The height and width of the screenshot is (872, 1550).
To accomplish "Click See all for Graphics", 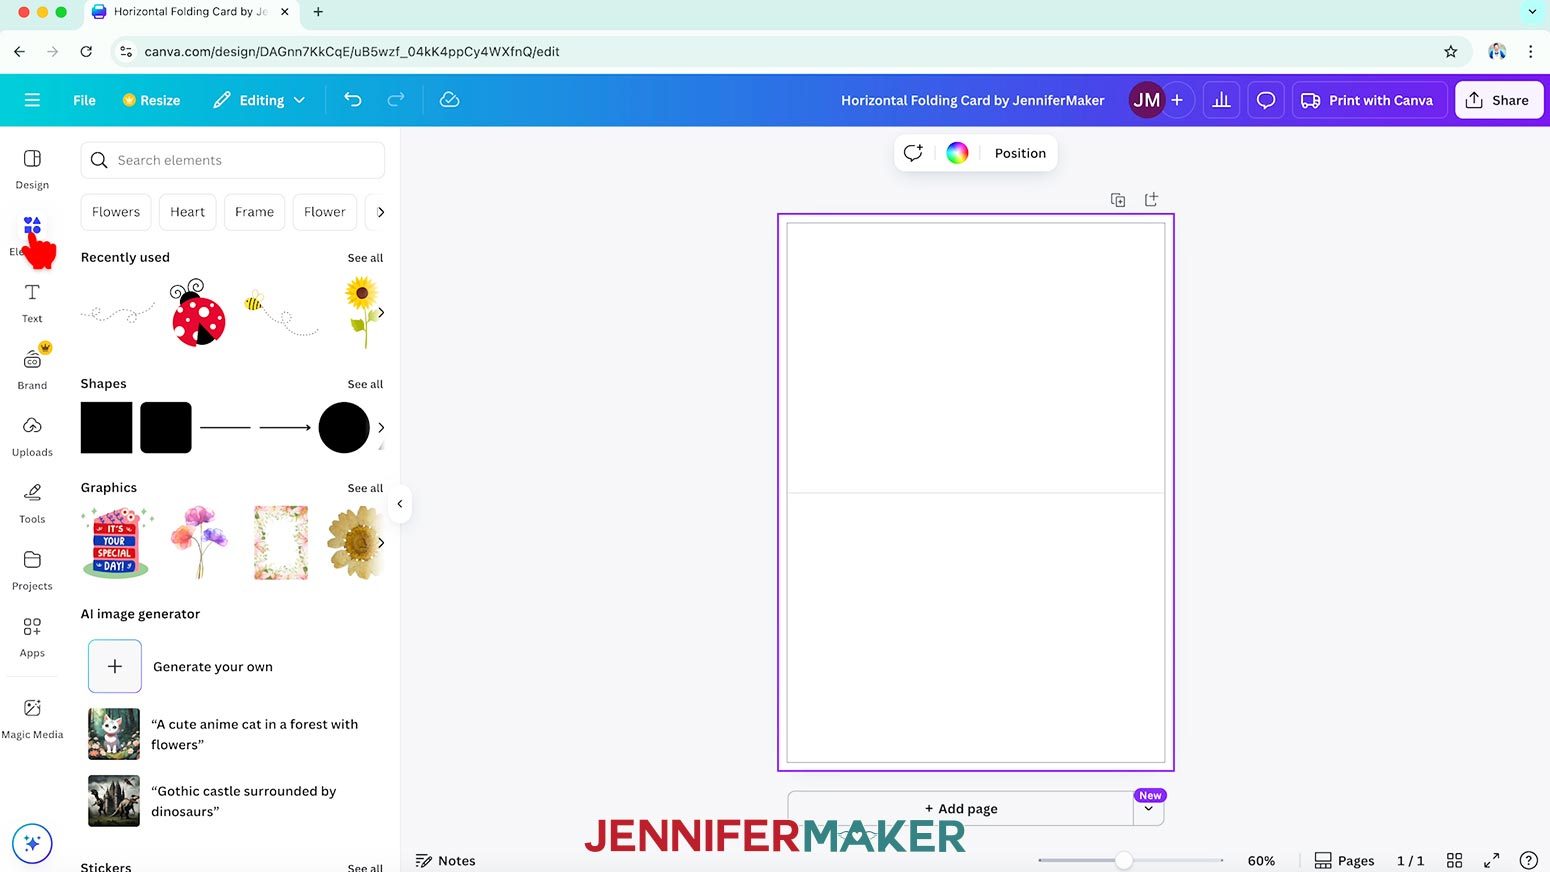I will point(365,488).
